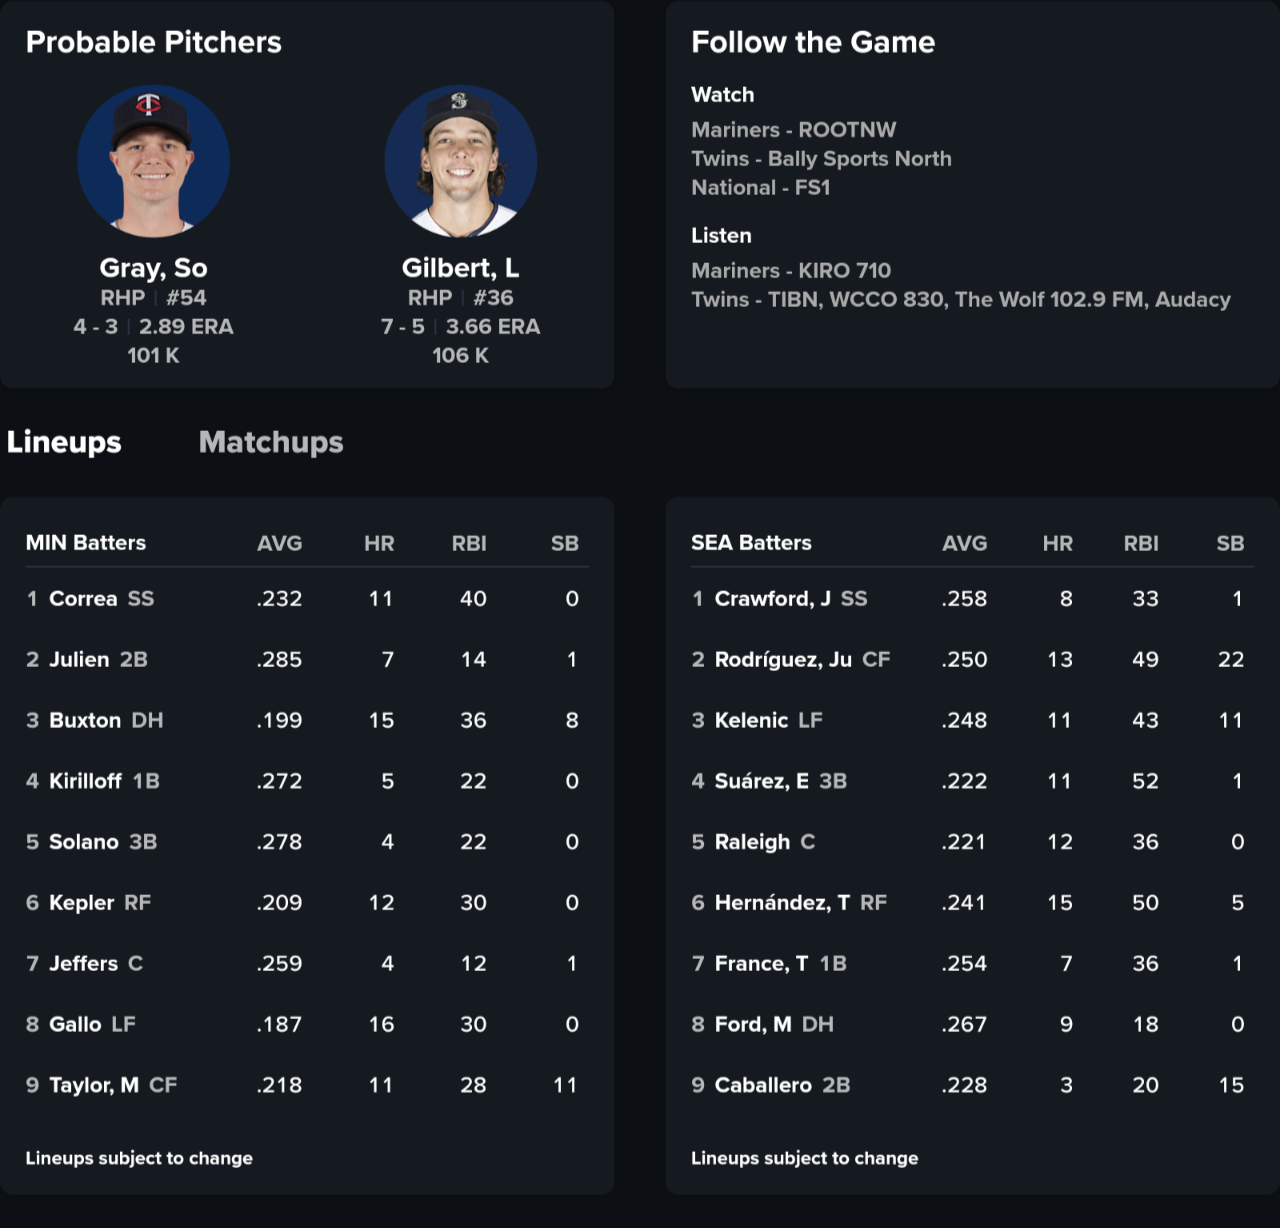1280x1228 pixels.
Task: Click Taylor, M in the lineup
Action: click(94, 1085)
